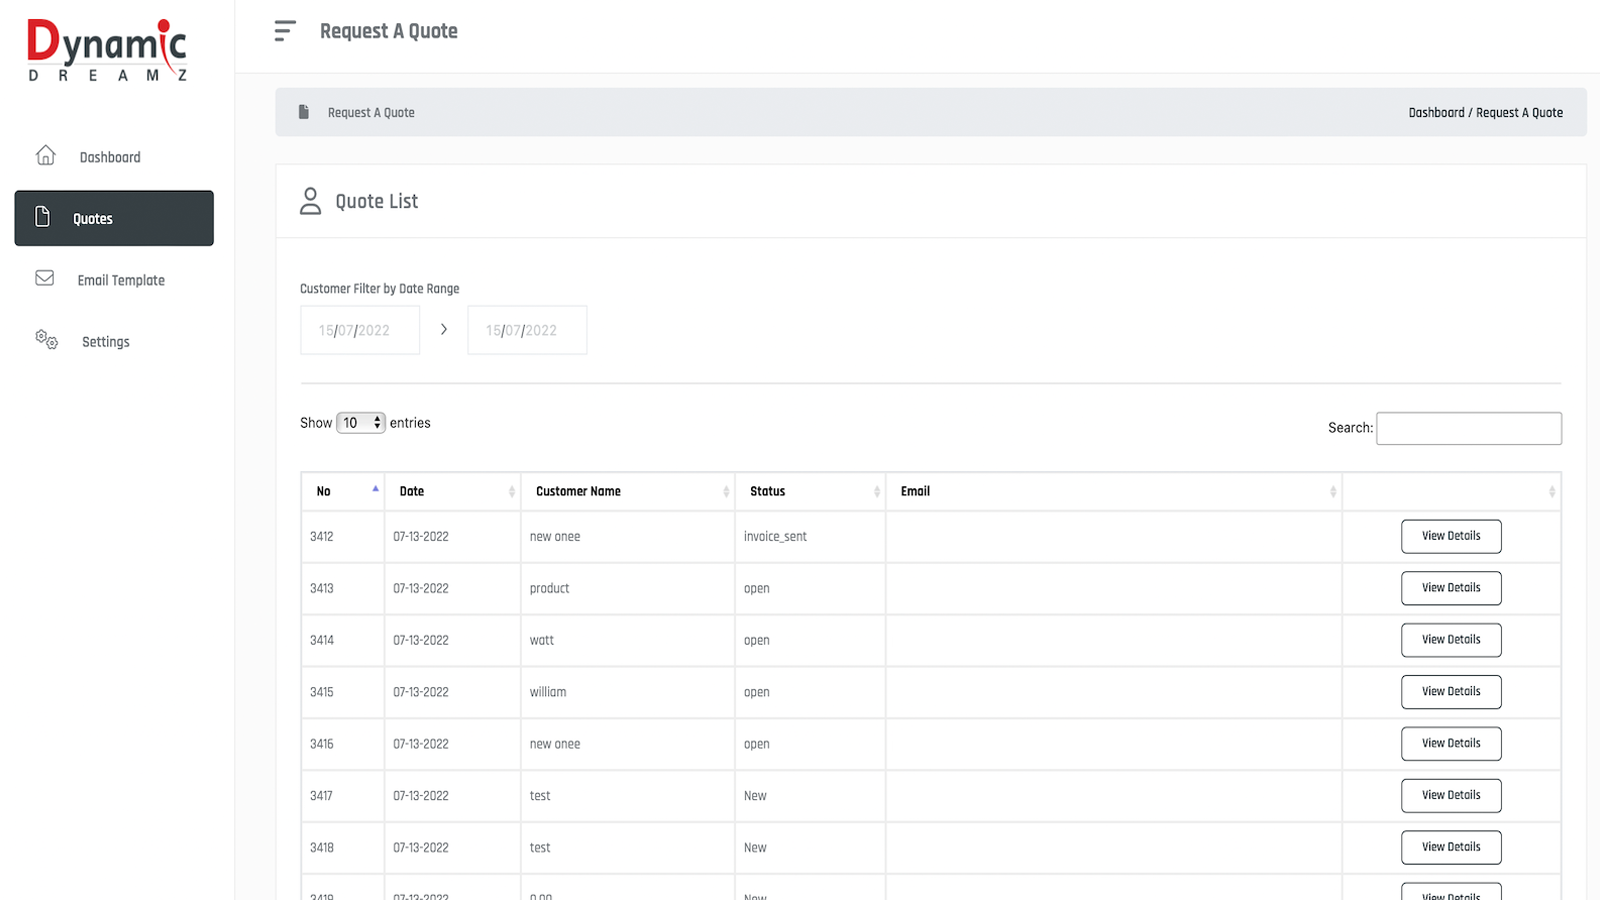
Task: View Details for quote 3412
Action: [1450, 536]
